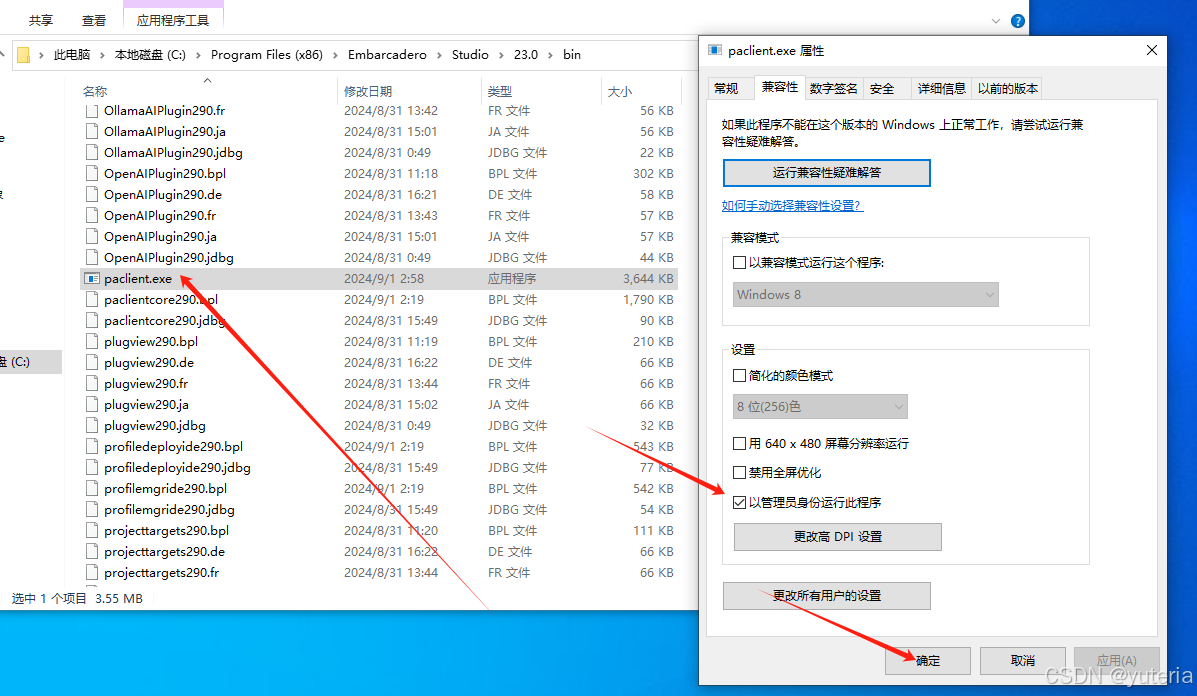This screenshot has width=1197, height=696.
Task: Switch to the 兼容性 tab
Action: click(x=779, y=87)
